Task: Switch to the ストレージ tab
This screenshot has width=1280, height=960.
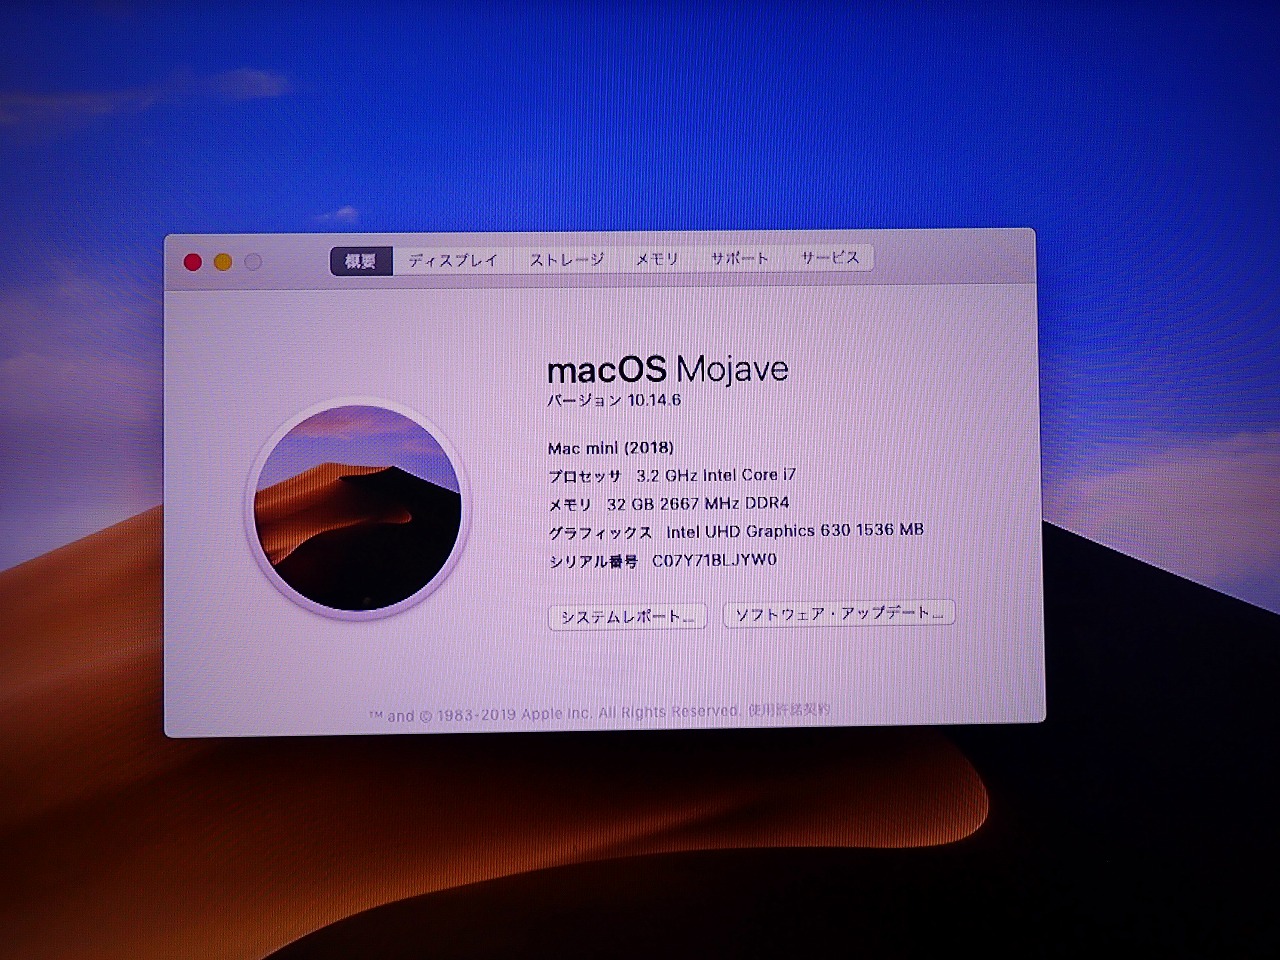Action: point(567,260)
